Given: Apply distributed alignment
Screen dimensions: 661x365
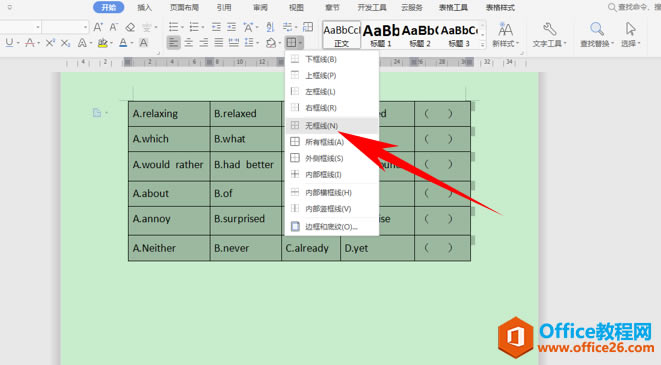Looking at the screenshot, I should pos(234,43).
